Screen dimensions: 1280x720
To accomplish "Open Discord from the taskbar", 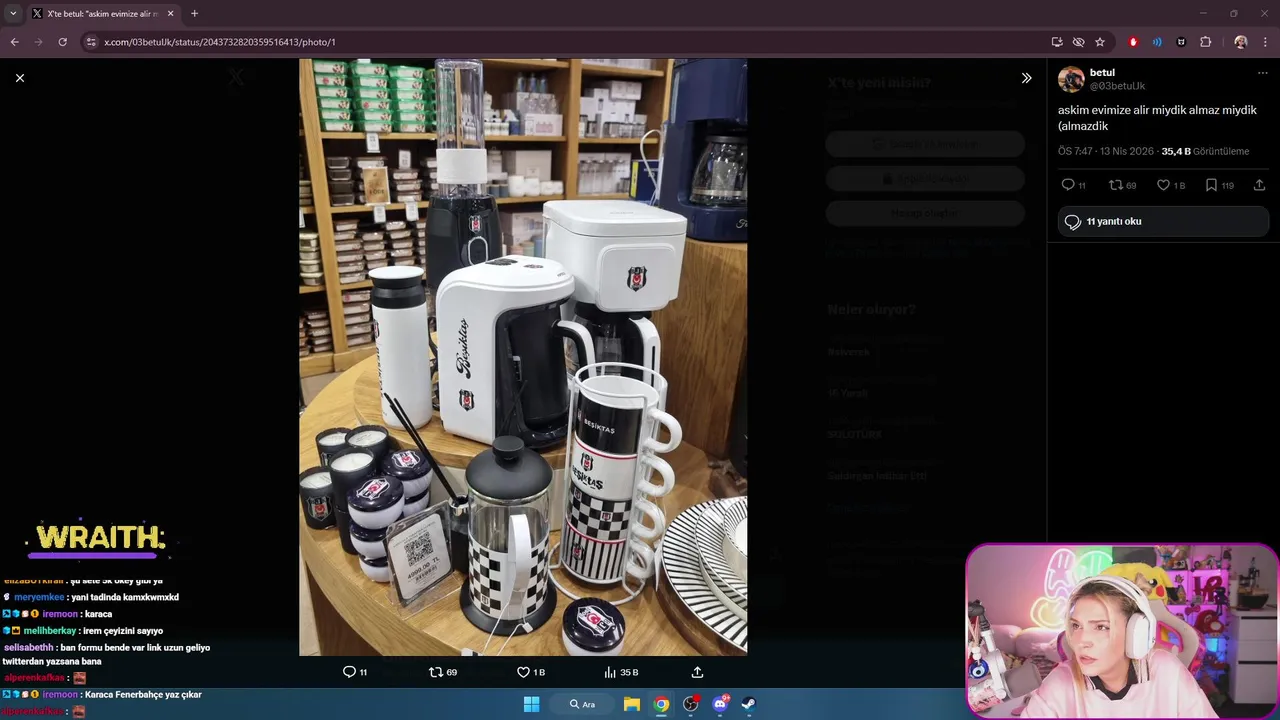I will pos(720,704).
